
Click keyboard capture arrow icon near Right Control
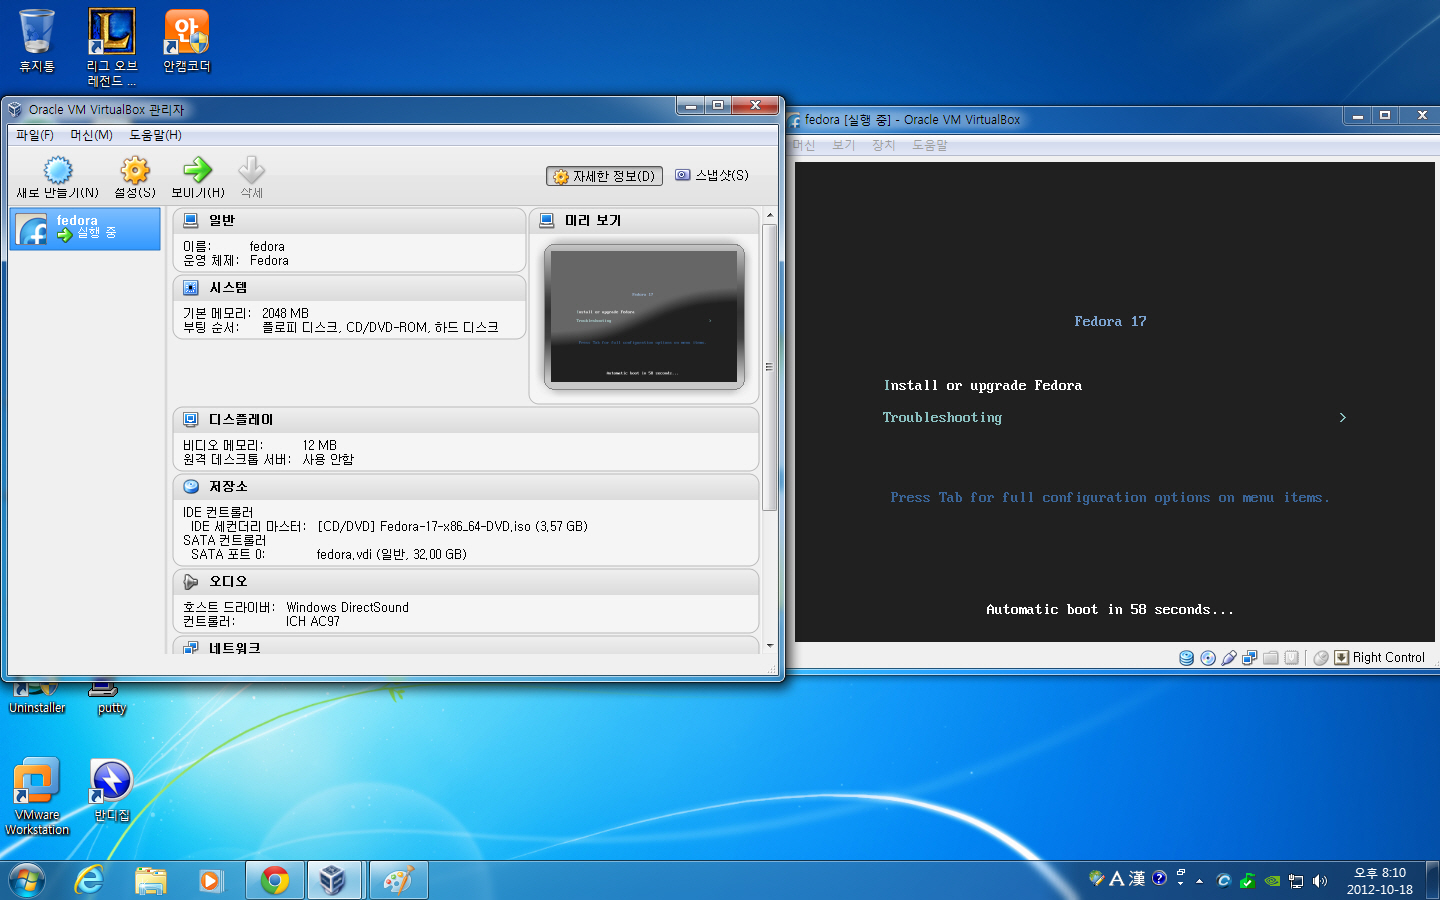(x=1342, y=658)
